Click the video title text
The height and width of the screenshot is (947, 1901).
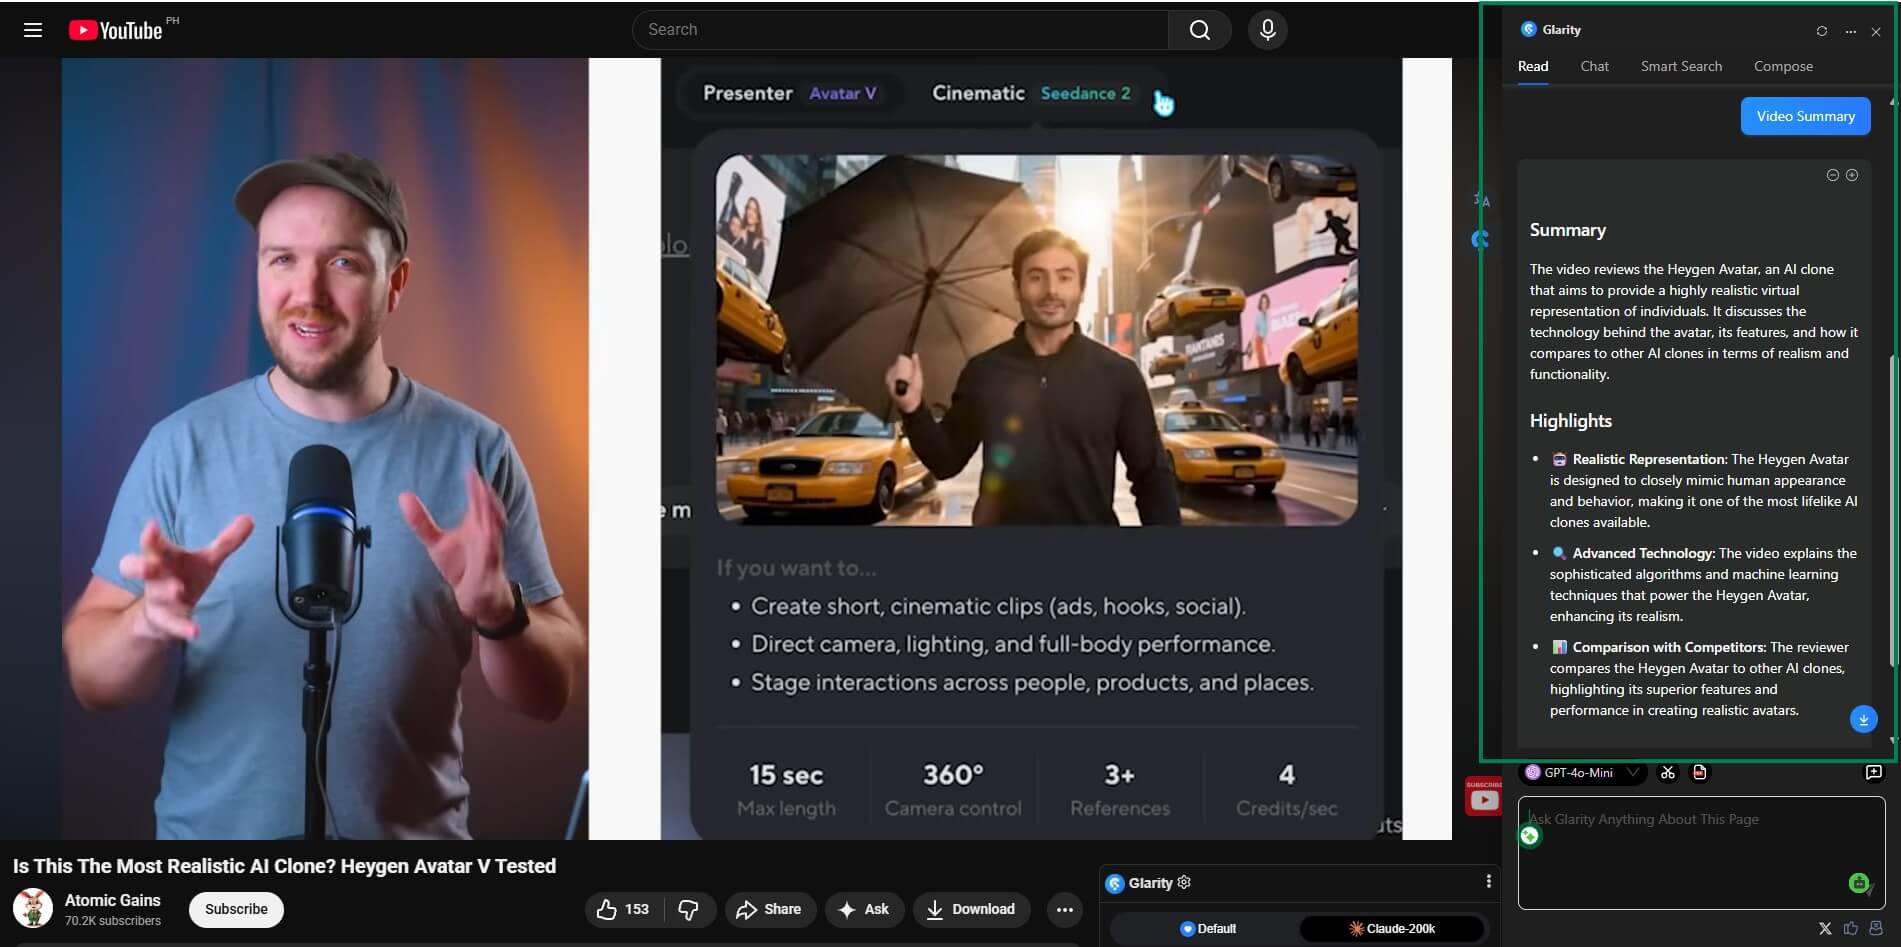(284, 866)
